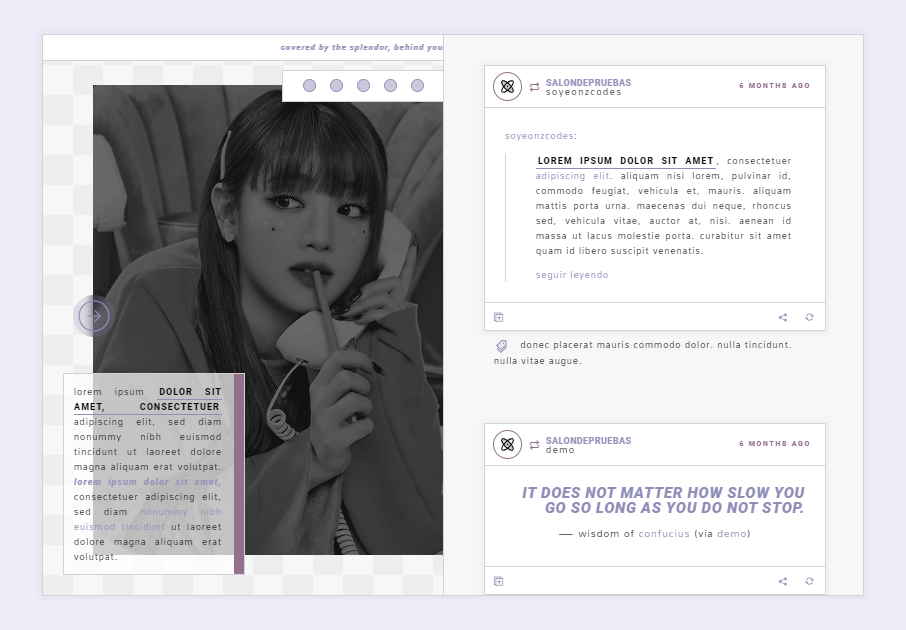Screen dimensions: 906x630
Task: Click 'seguir leyendo' to read more
Action: 572,275
